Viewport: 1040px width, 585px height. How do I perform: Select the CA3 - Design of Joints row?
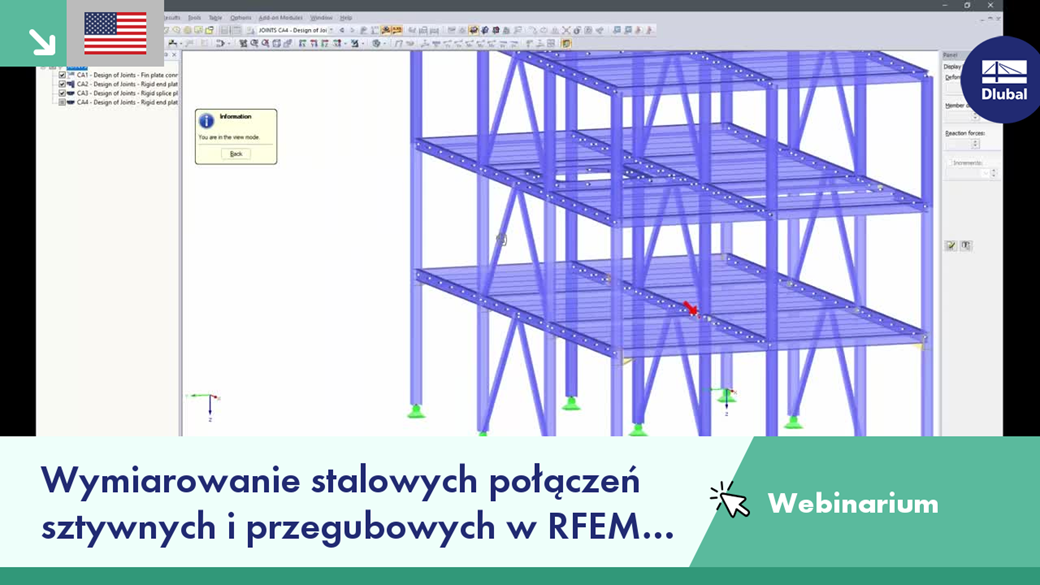[127, 94]
